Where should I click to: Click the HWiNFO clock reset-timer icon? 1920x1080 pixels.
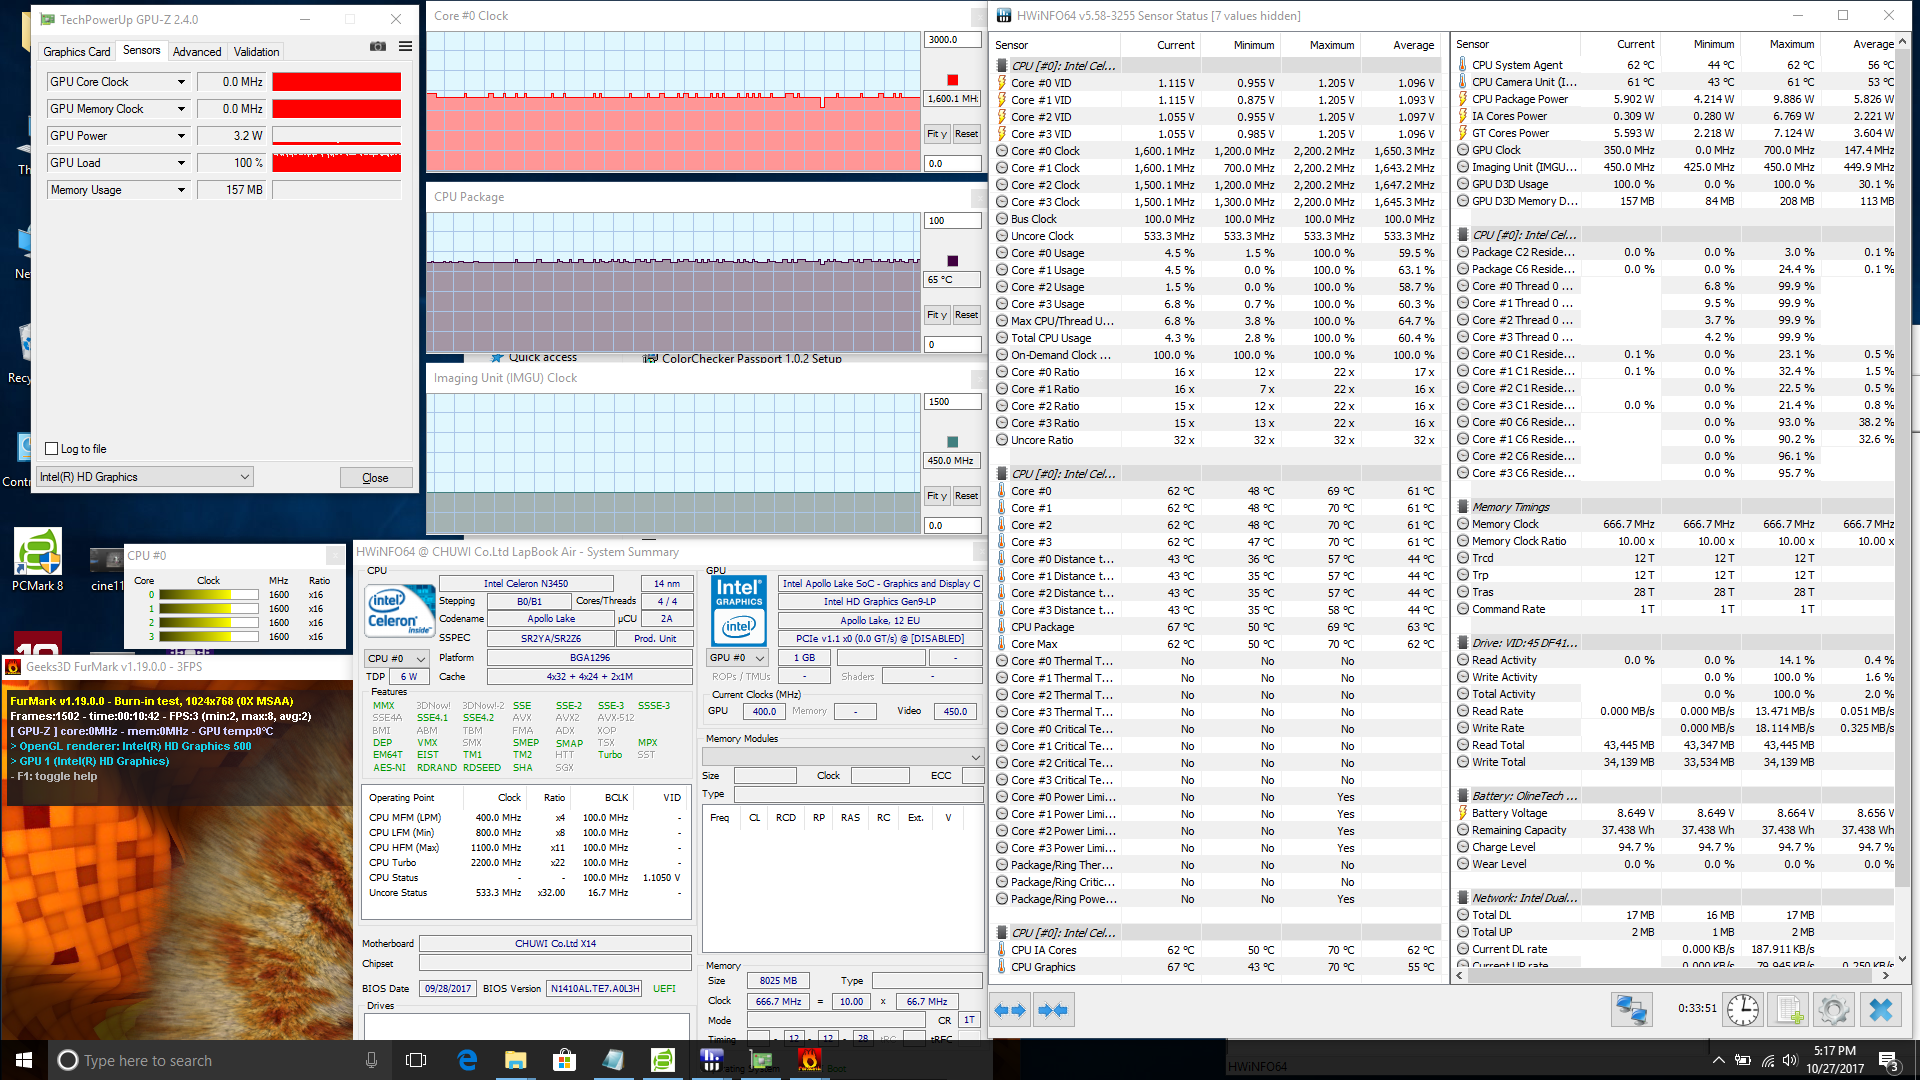1743,1010
